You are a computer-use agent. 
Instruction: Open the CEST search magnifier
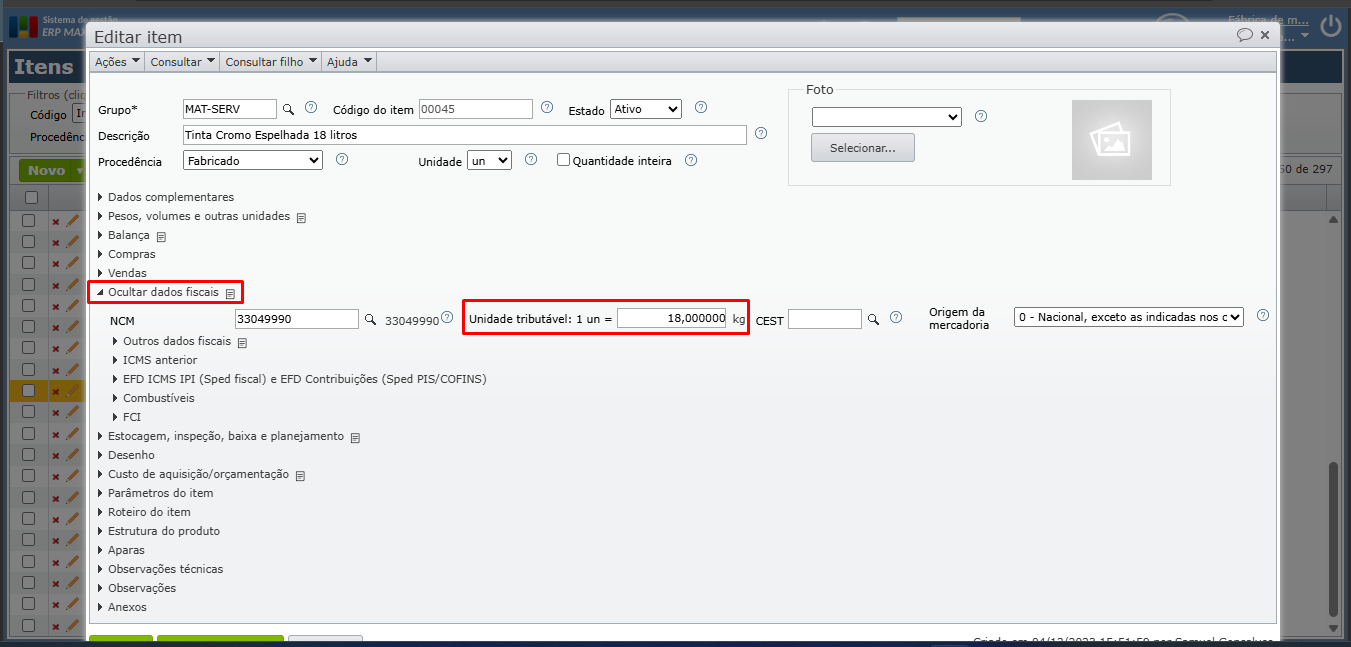coord(873,319)
